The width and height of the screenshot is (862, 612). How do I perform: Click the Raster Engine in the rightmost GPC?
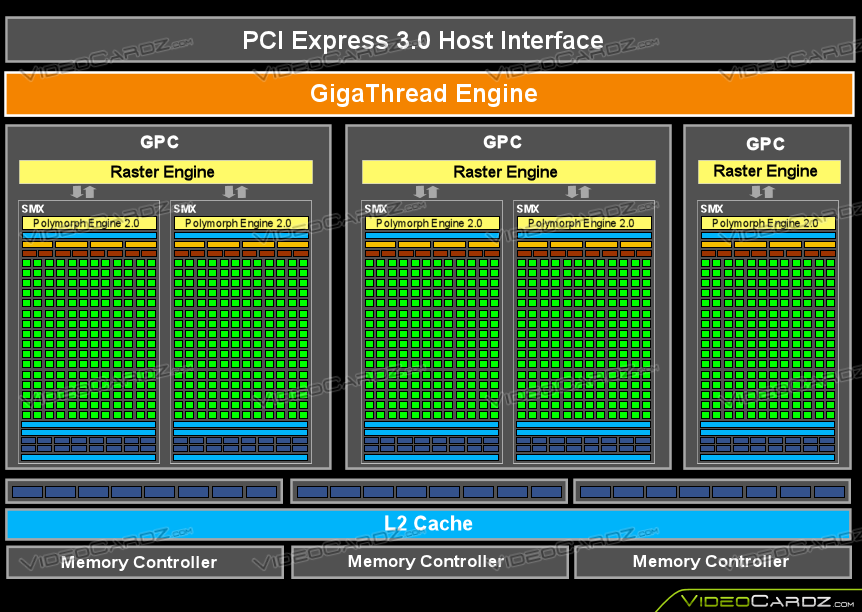point(766,171)
